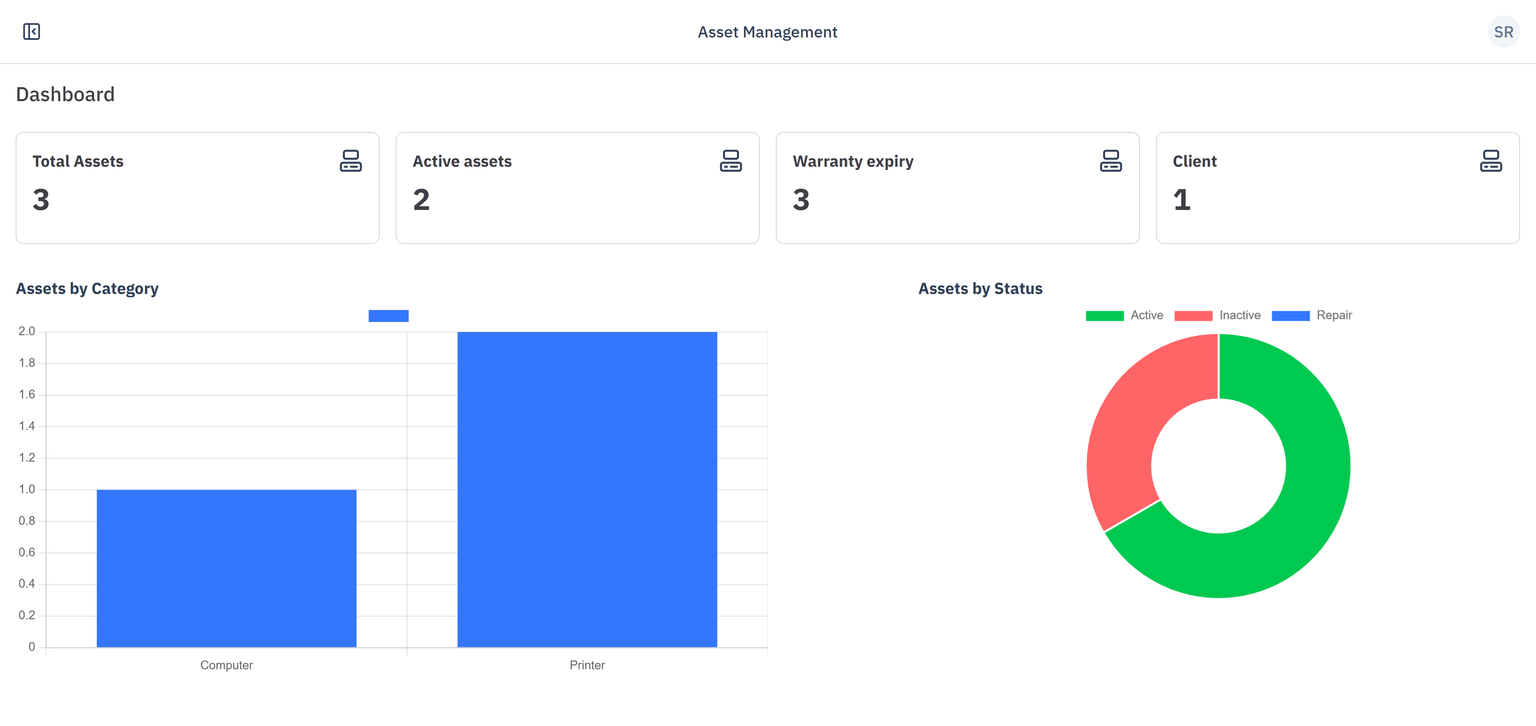1536x726 pixels.
Task: Click the Total Assets card icon
Action: 351,161
